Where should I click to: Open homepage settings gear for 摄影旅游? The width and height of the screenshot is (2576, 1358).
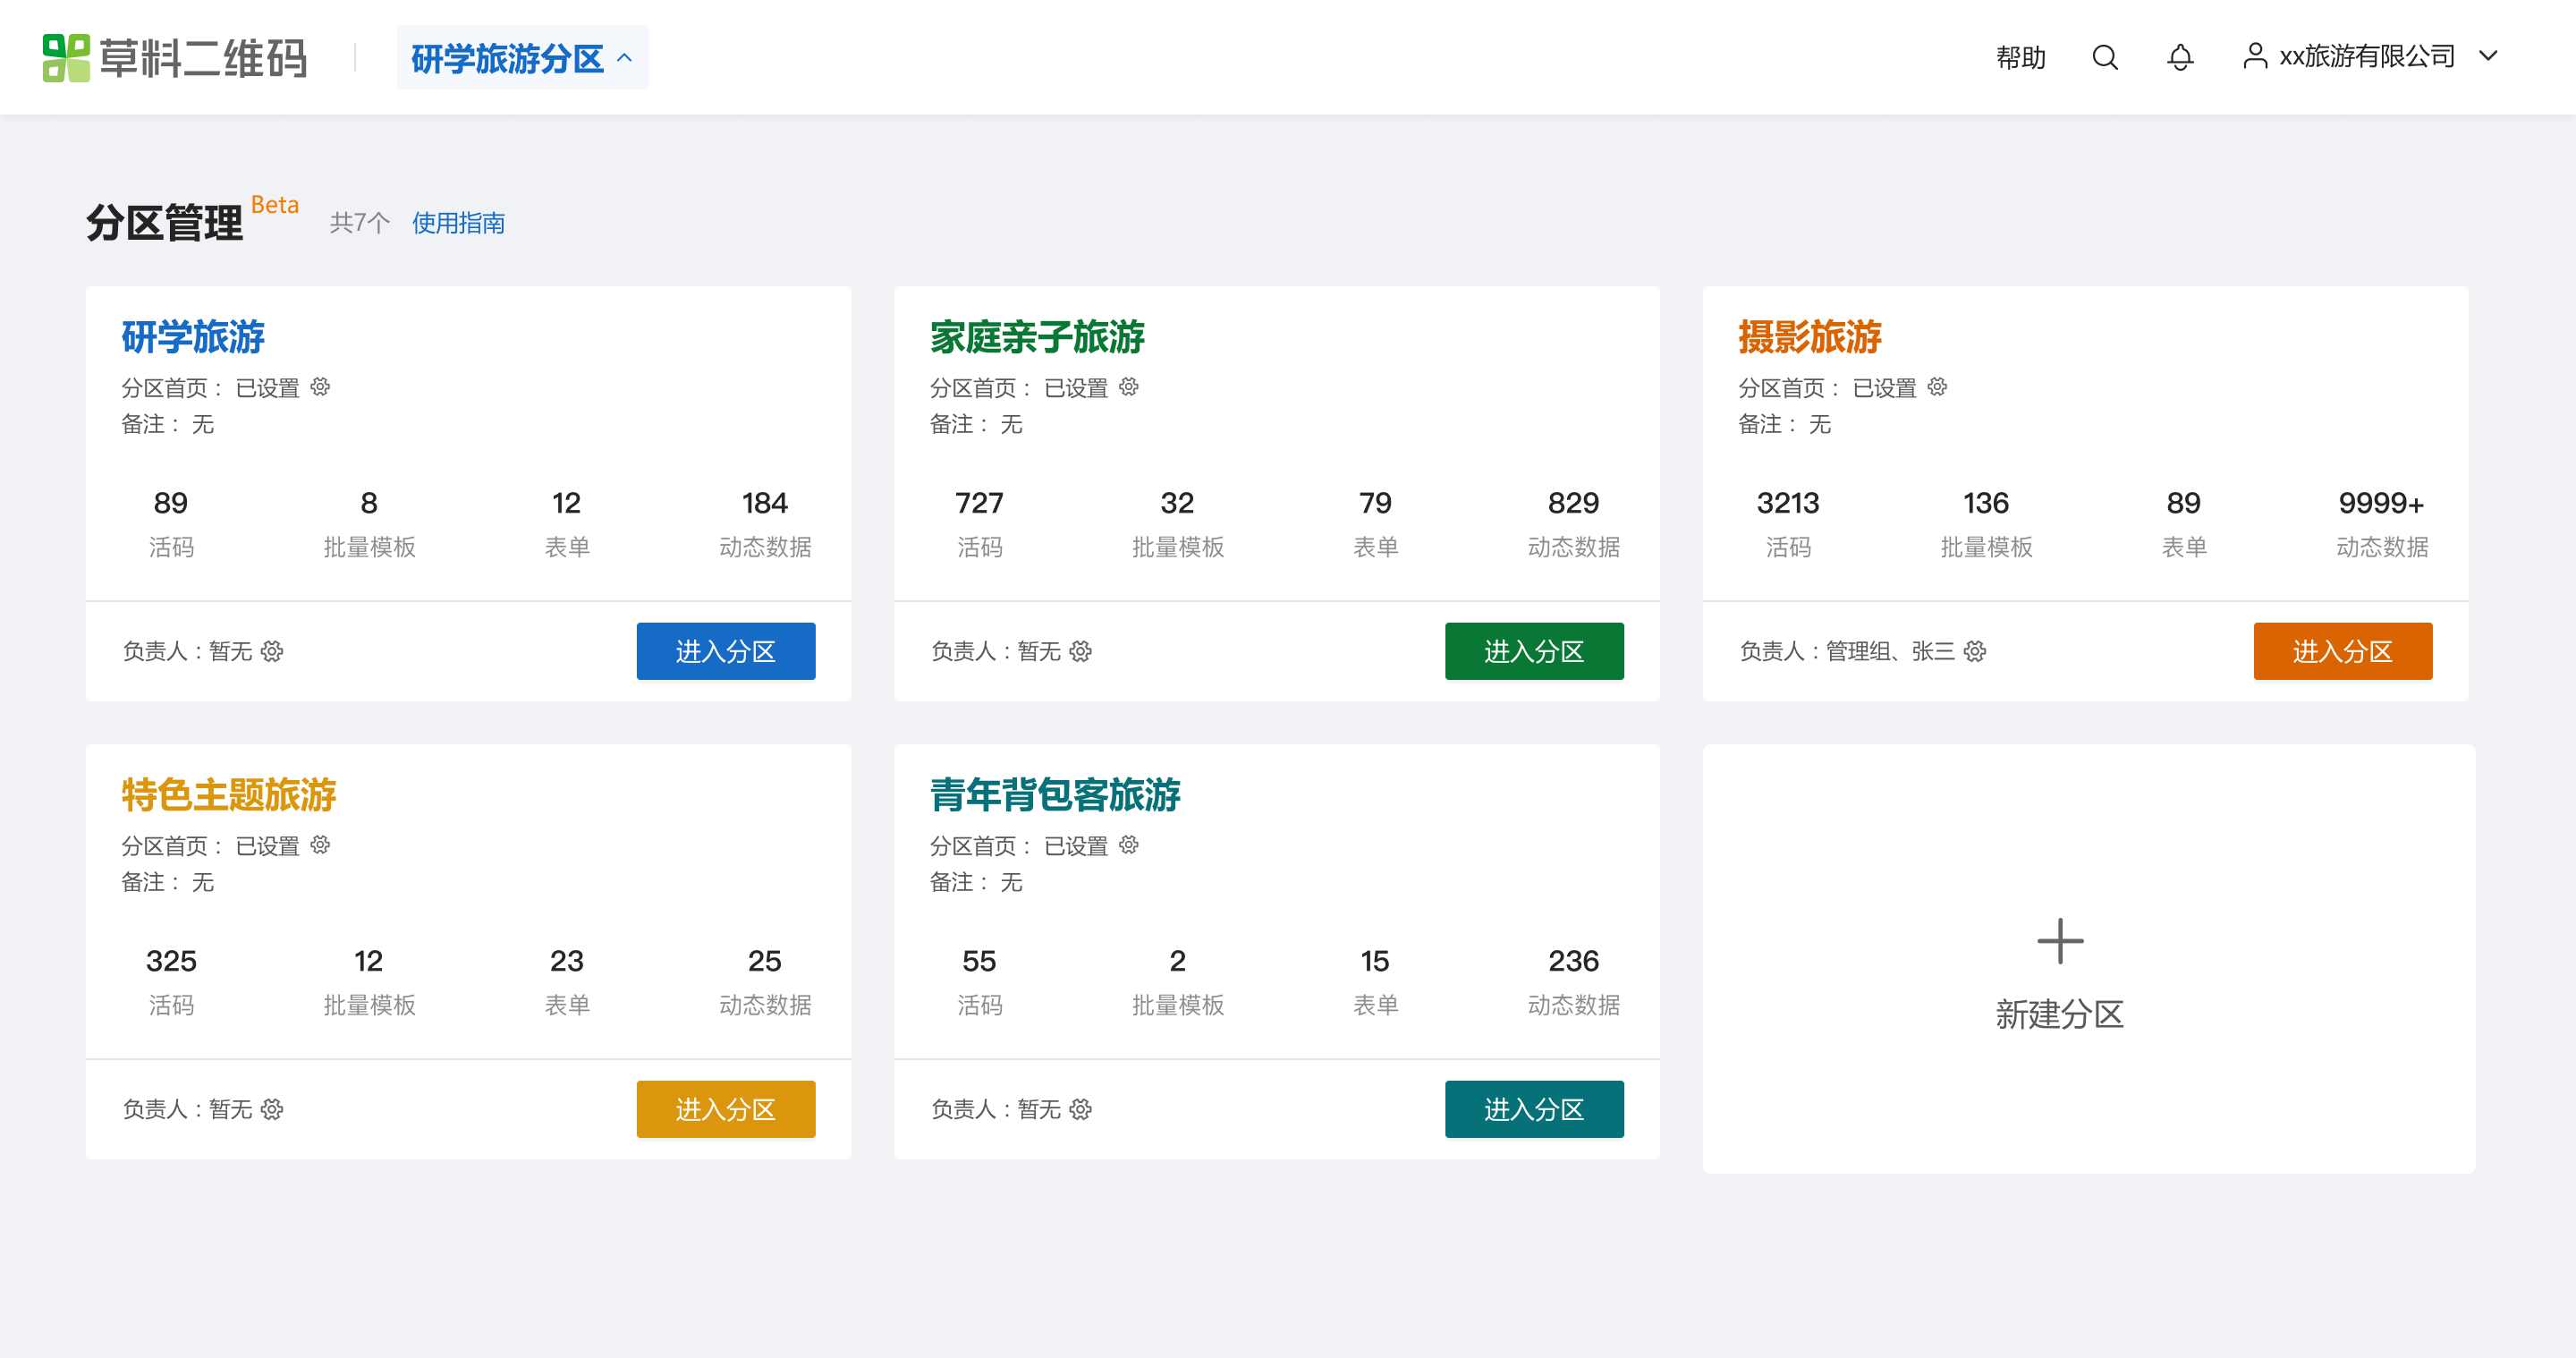tap(1937, 386)
